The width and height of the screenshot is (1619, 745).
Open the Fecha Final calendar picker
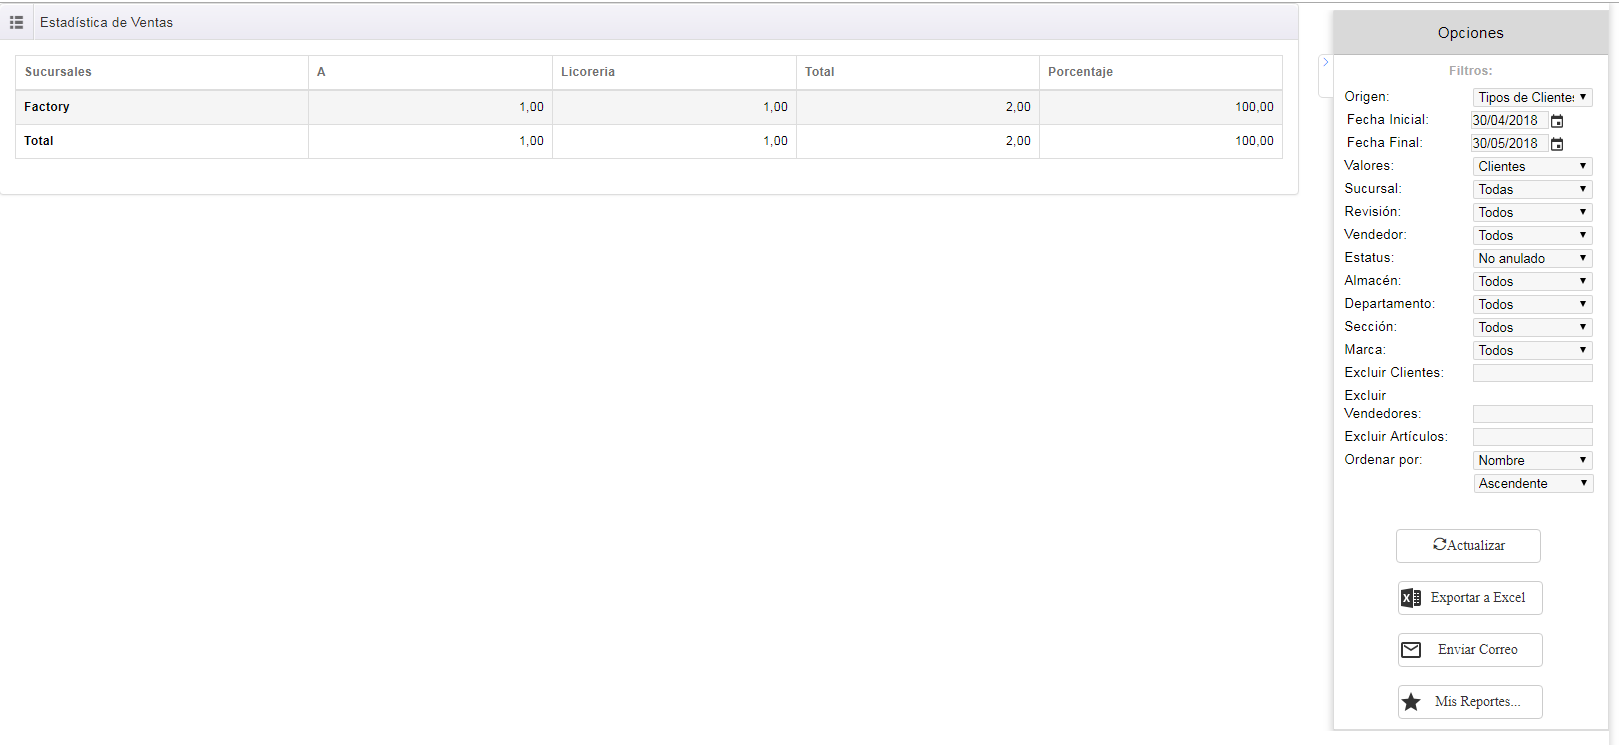click(x=1557, y=144)
